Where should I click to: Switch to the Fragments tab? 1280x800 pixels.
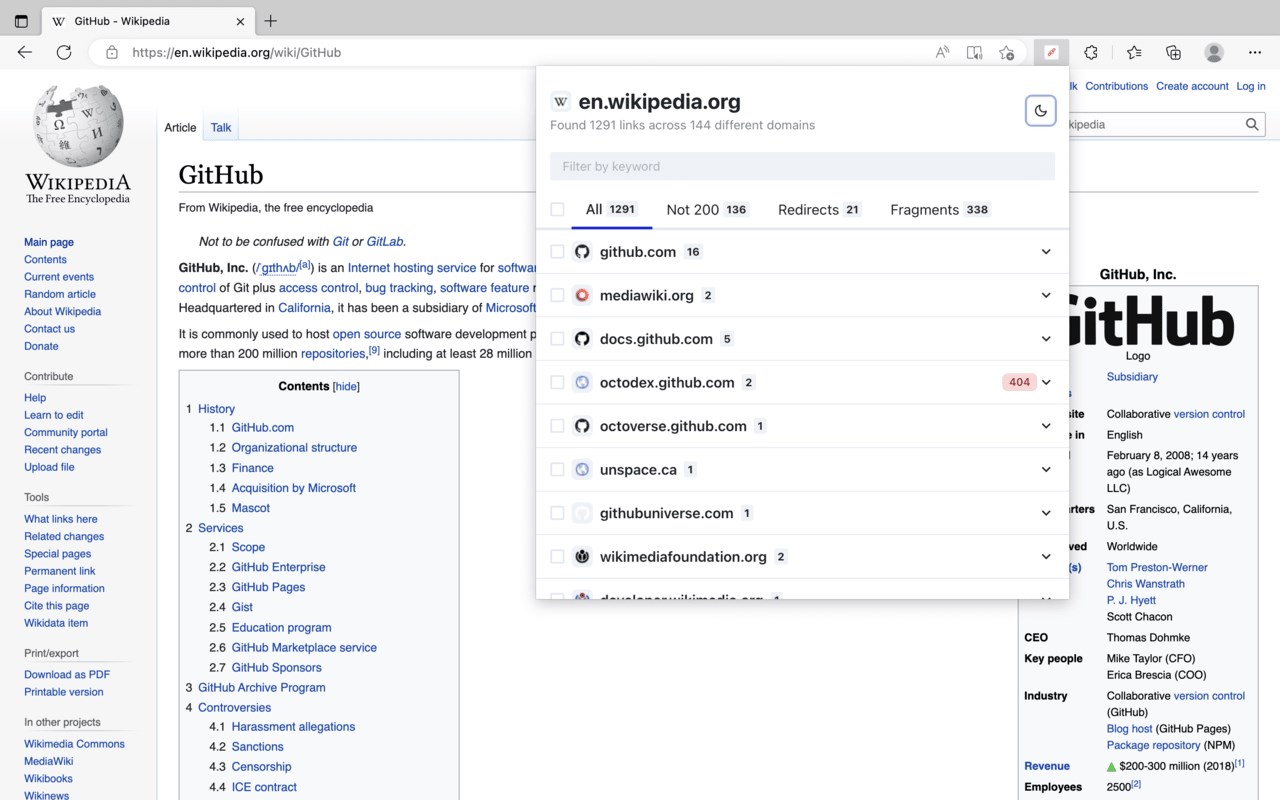click(940, 209)
